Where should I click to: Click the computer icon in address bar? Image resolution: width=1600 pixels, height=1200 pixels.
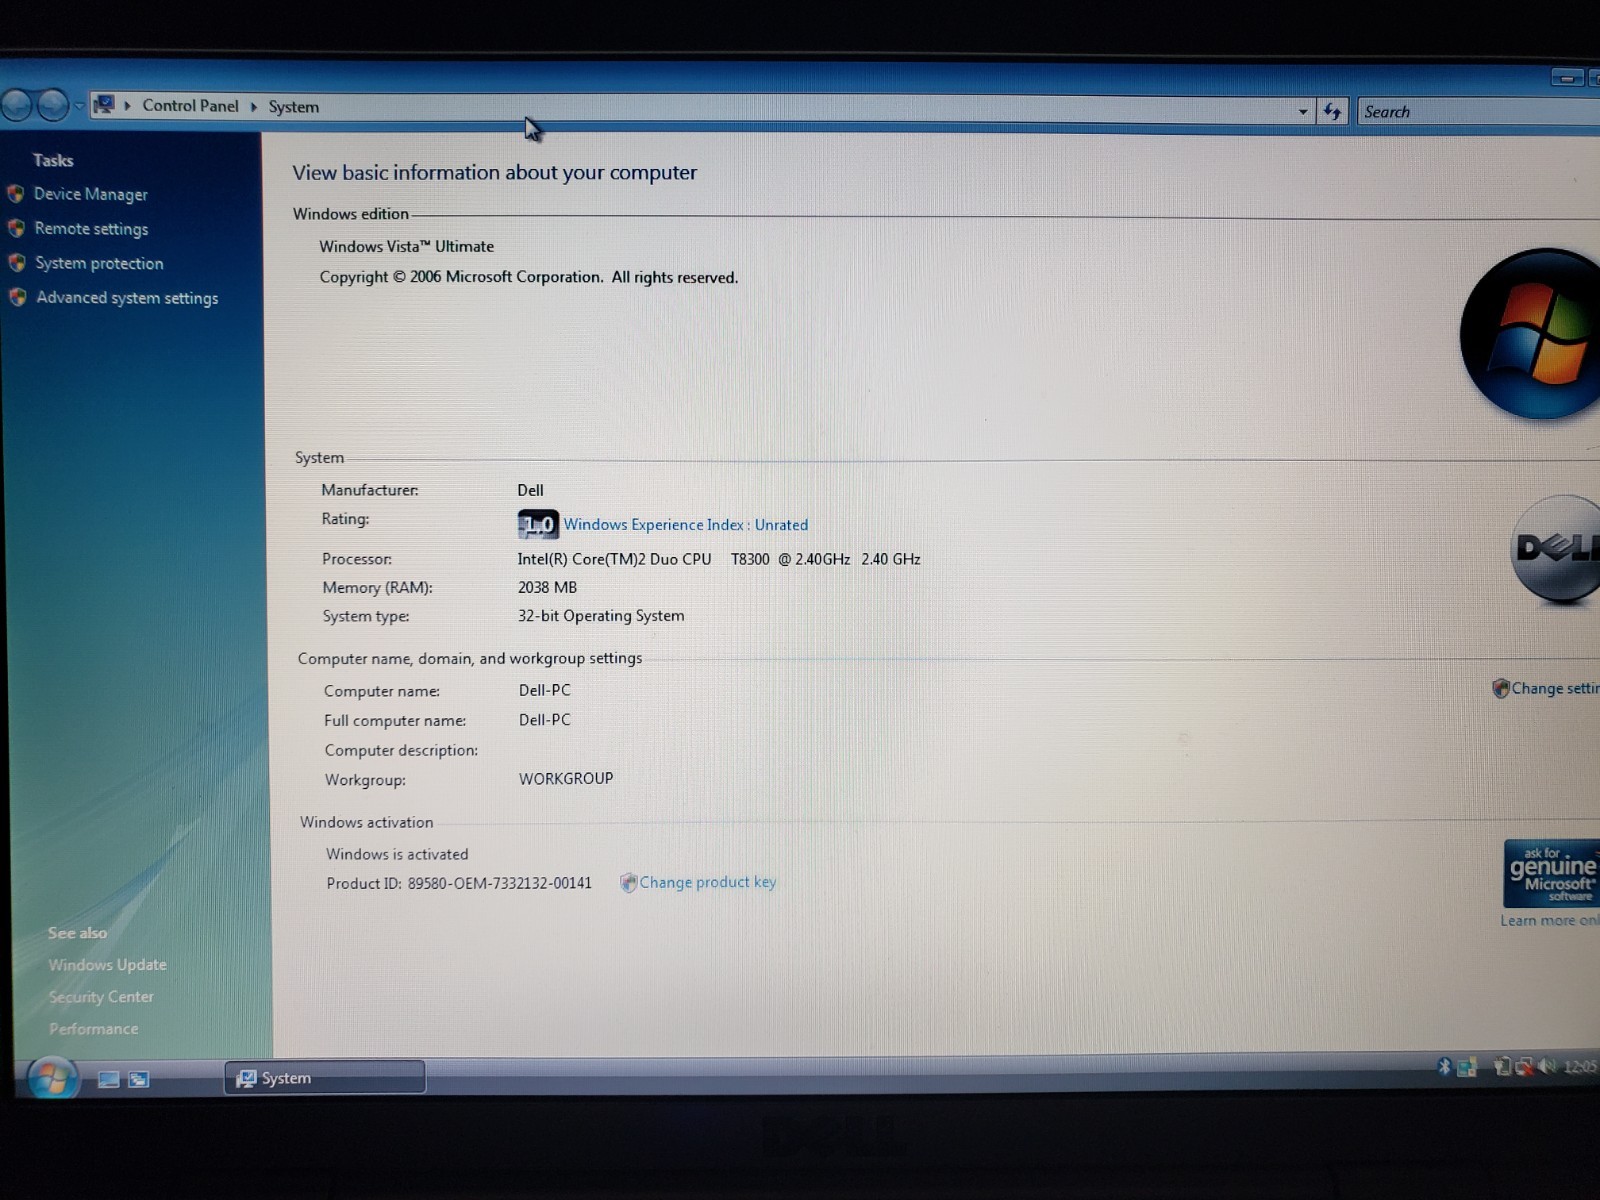click(x=104, y=104)
